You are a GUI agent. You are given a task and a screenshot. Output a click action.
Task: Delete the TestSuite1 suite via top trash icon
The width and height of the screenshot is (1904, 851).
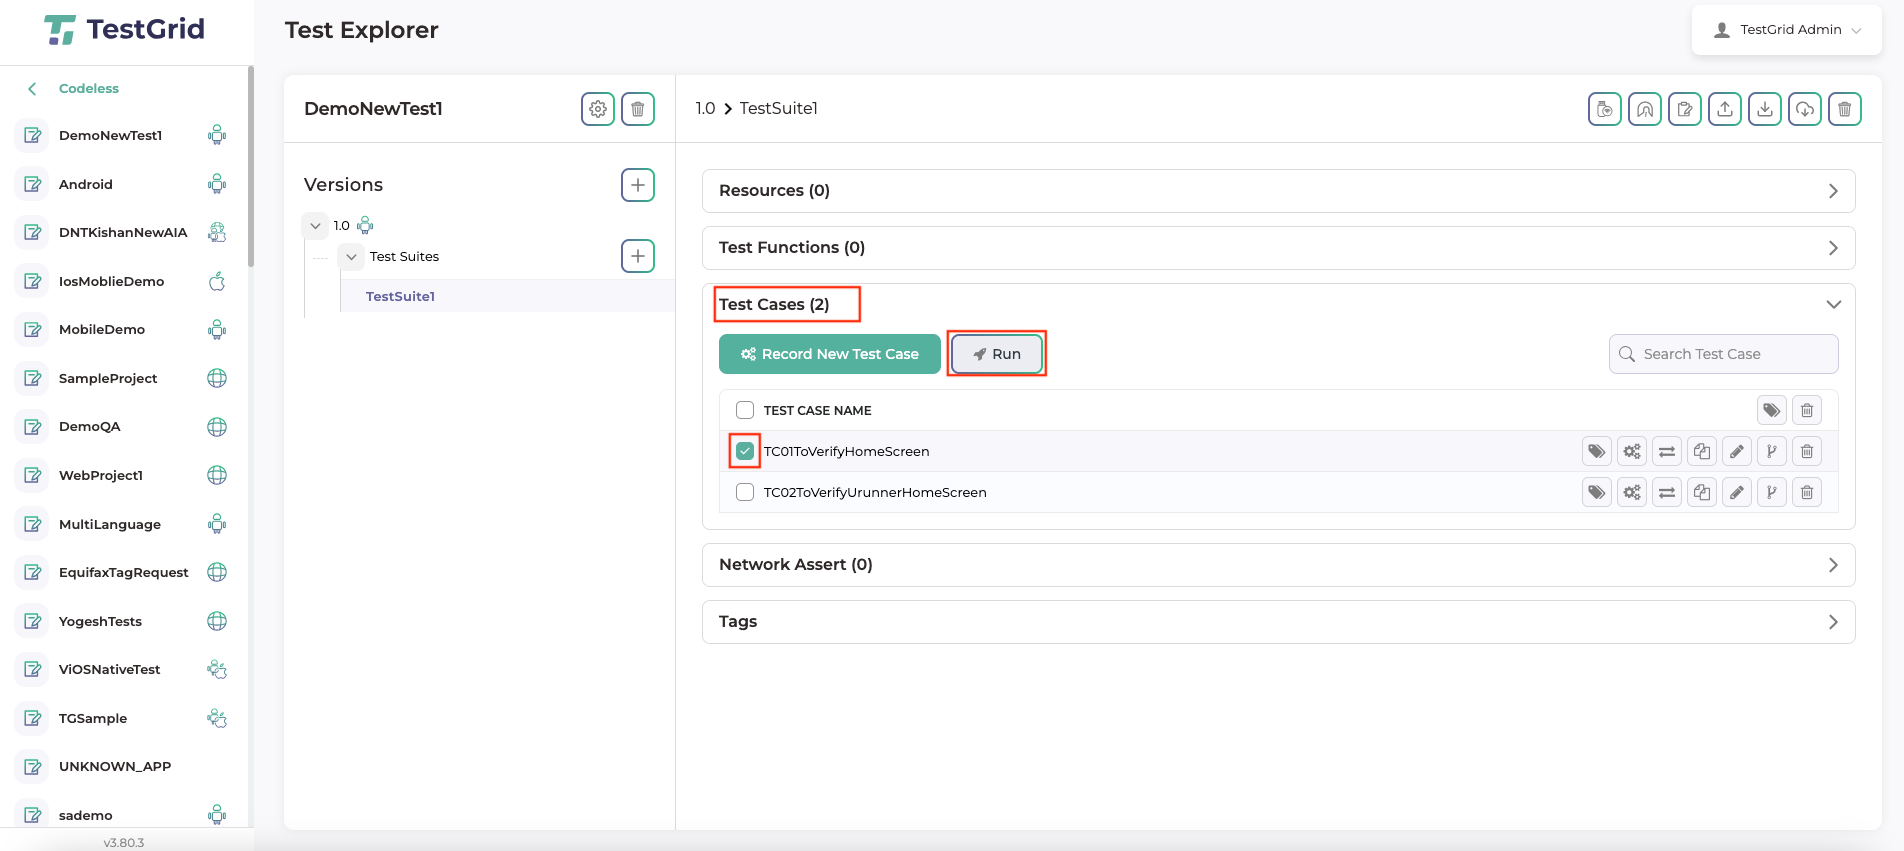point(1844,109)
